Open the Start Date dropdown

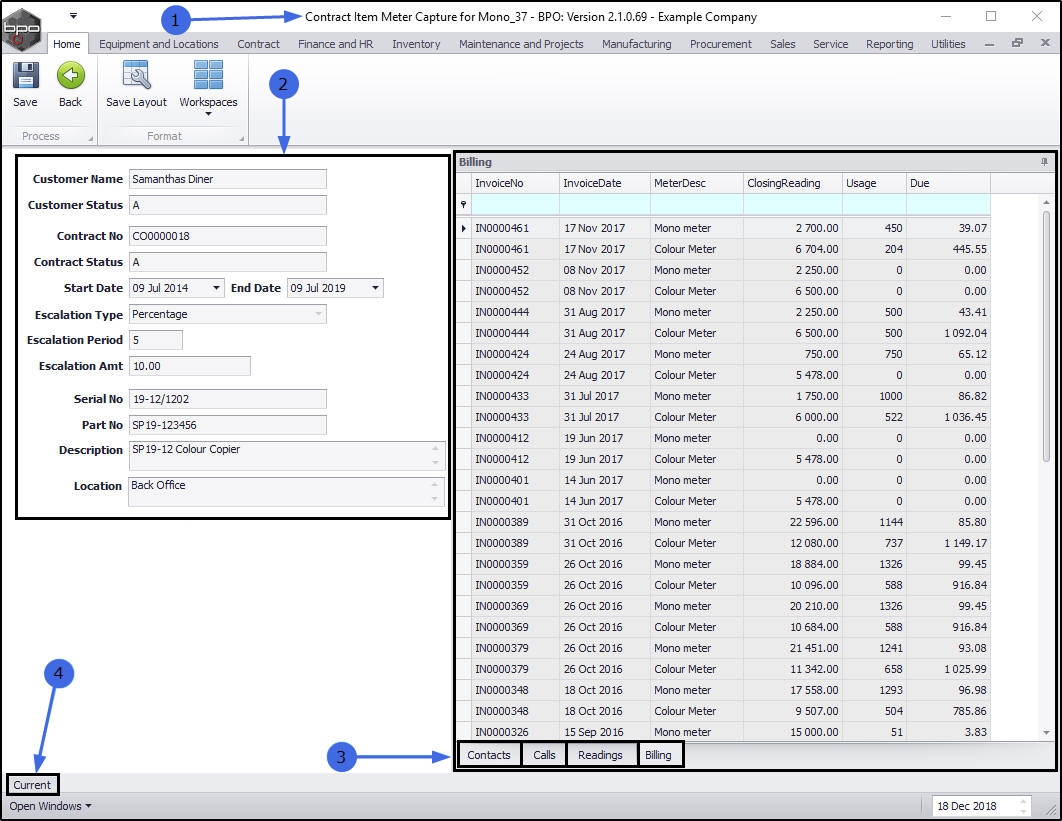(216, 288)
